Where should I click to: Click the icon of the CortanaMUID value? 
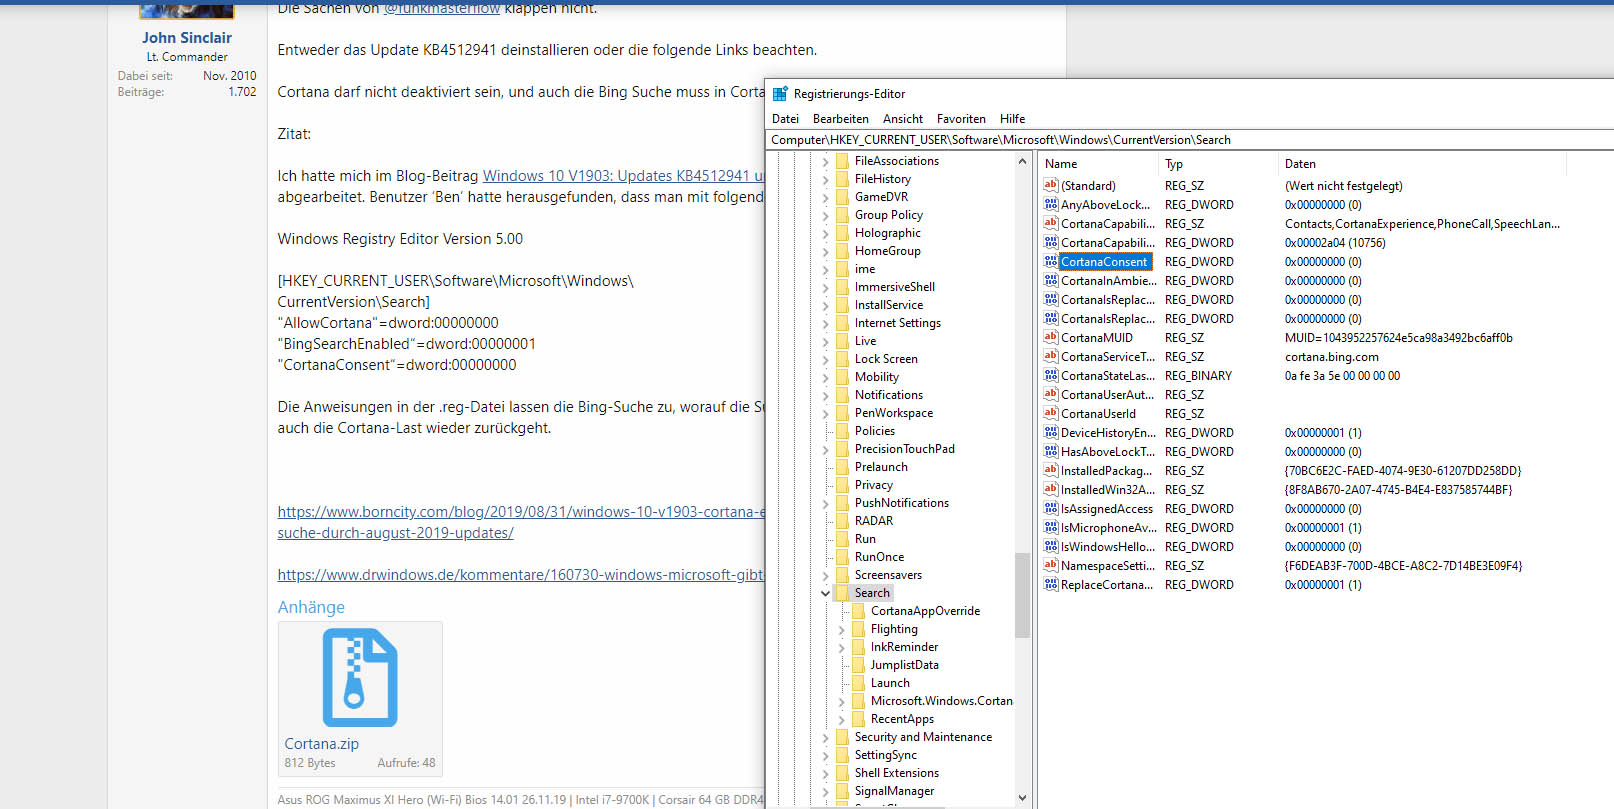point(1050,337)
